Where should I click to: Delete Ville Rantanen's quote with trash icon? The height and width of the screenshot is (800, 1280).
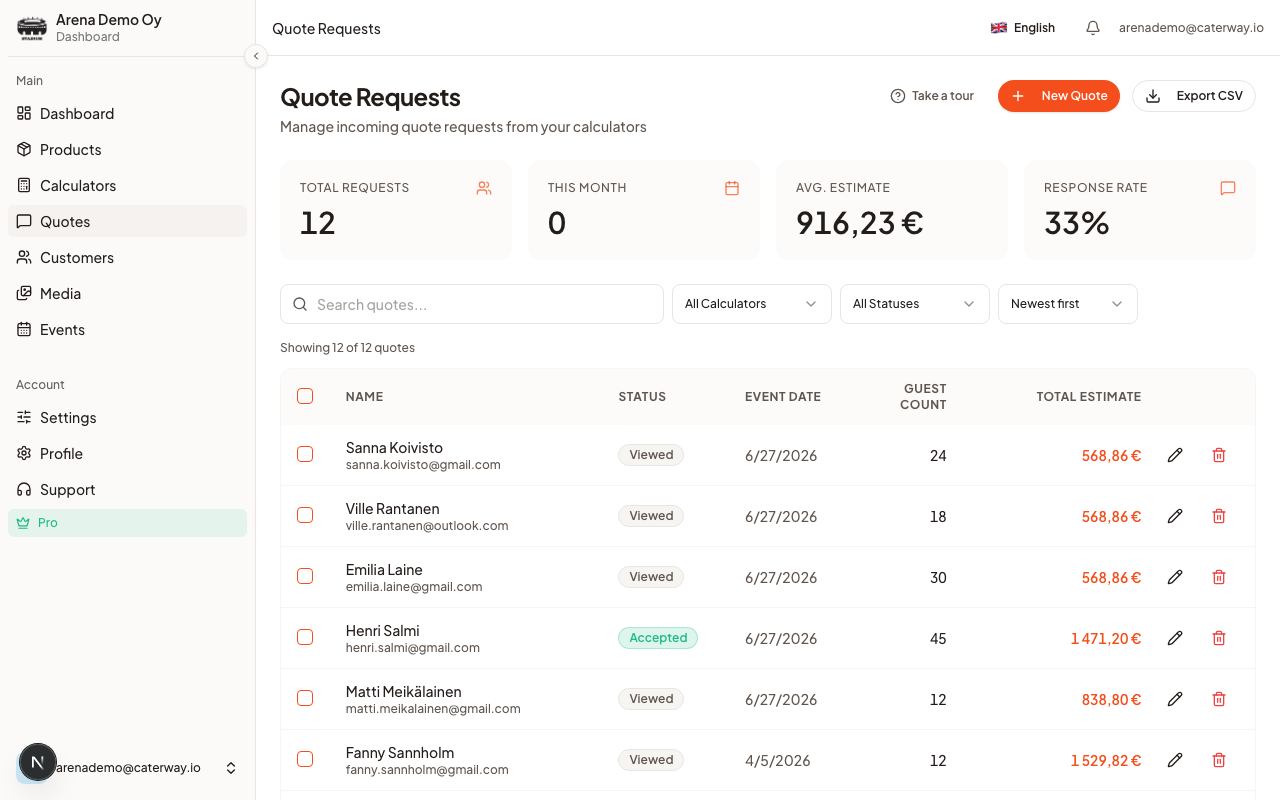click(1219, 516)
